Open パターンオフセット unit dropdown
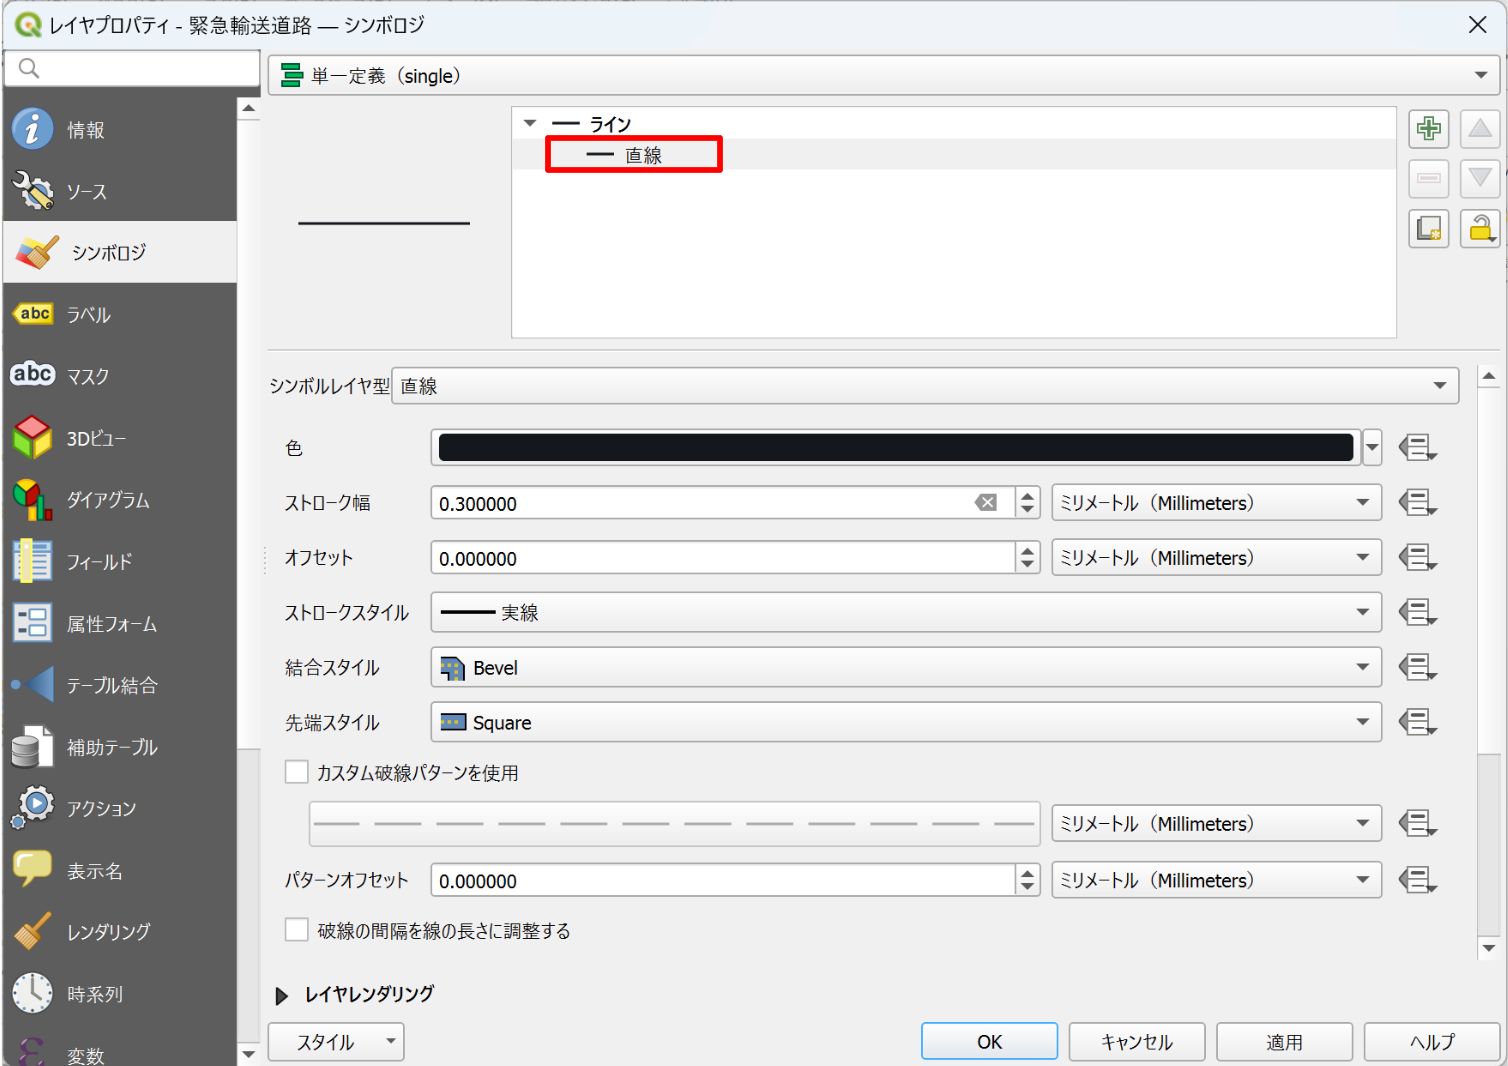This screenshot has height=1066, width=1508. [x=1216, y=881]
